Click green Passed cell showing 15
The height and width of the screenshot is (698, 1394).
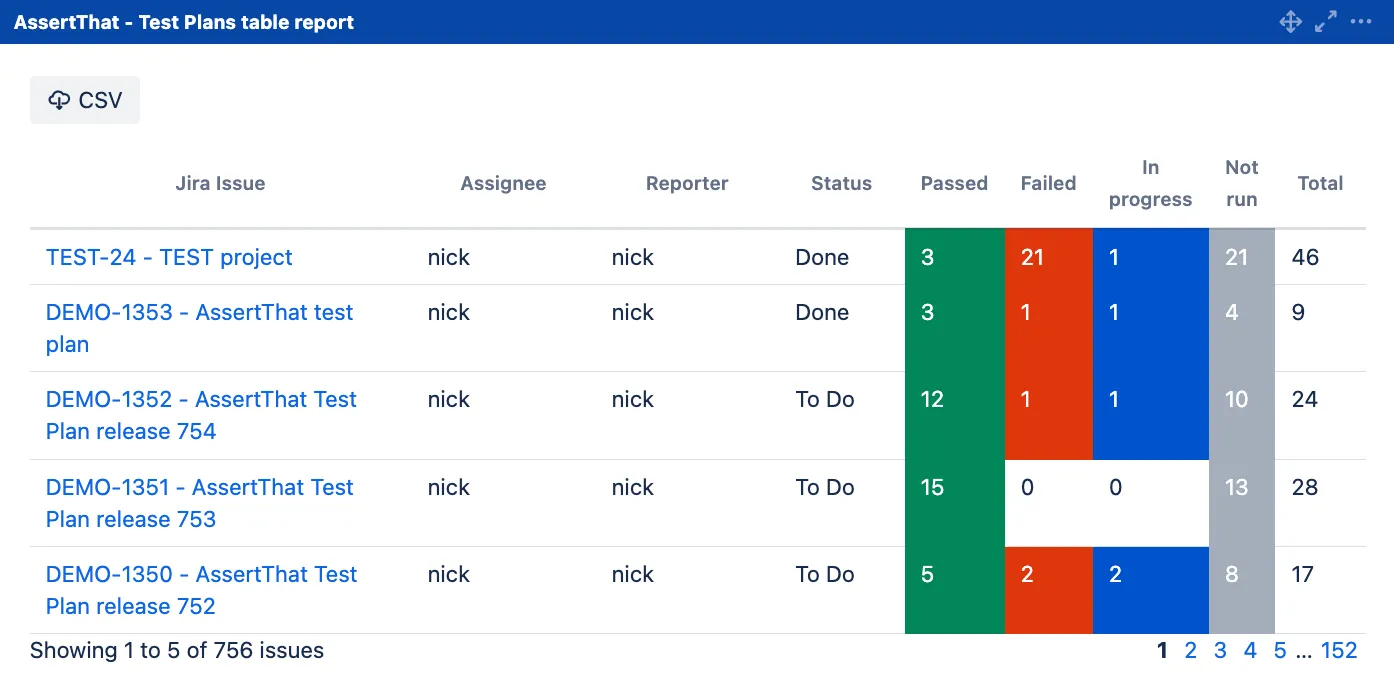955,503
